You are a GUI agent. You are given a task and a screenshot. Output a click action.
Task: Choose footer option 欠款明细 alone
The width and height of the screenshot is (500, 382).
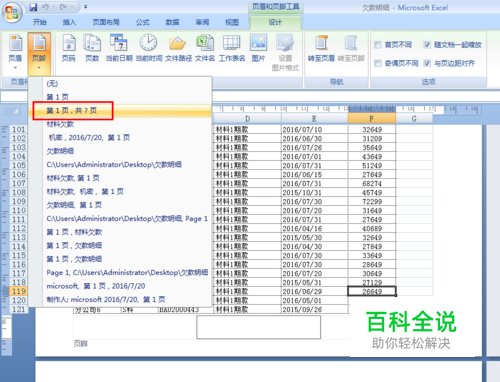120,151
